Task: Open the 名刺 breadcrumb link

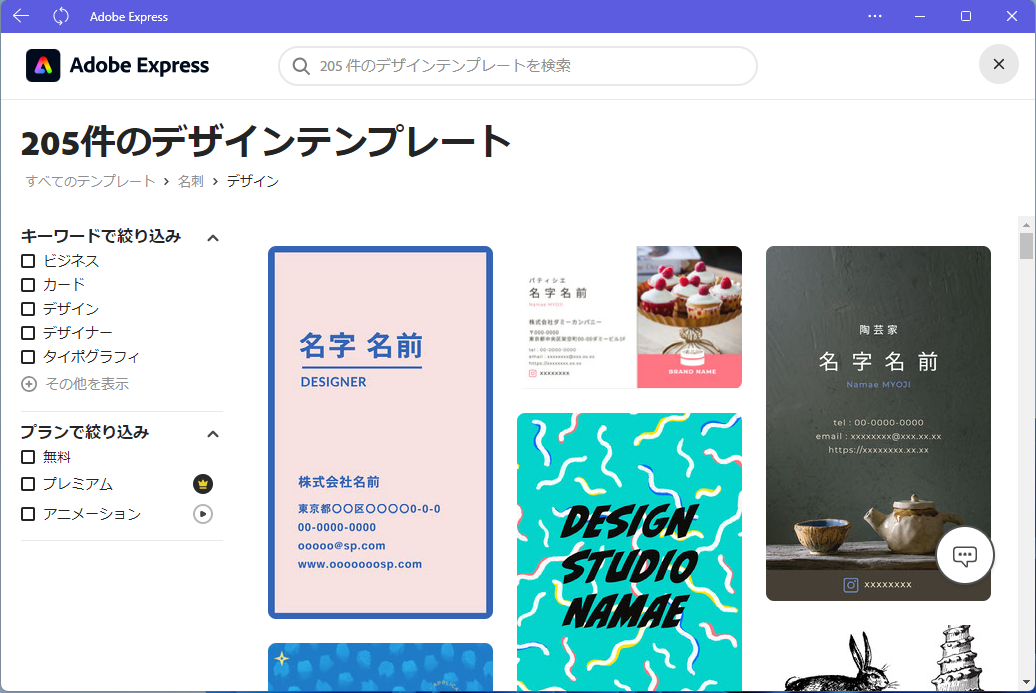Action: point(191,181)
